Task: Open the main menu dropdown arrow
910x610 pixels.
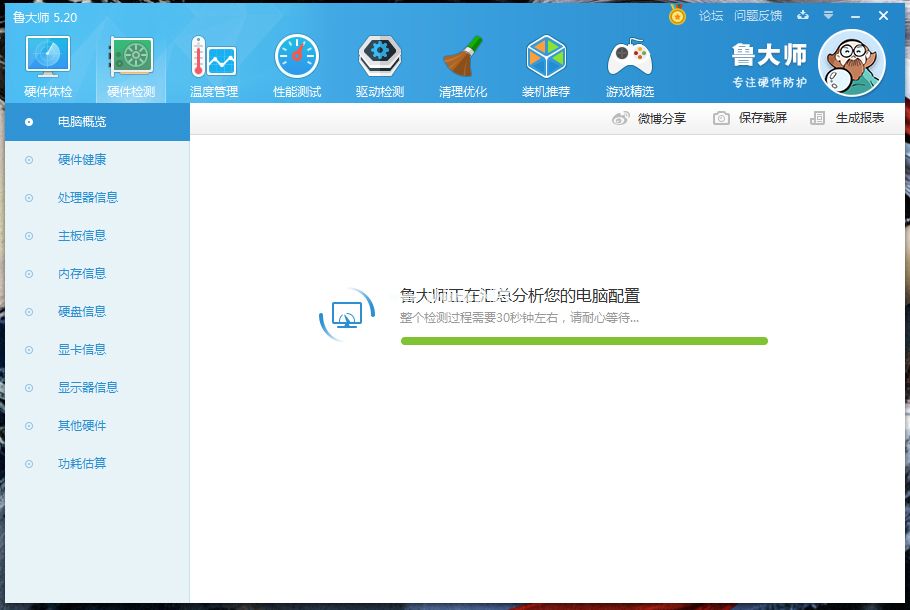Action: 826,16
